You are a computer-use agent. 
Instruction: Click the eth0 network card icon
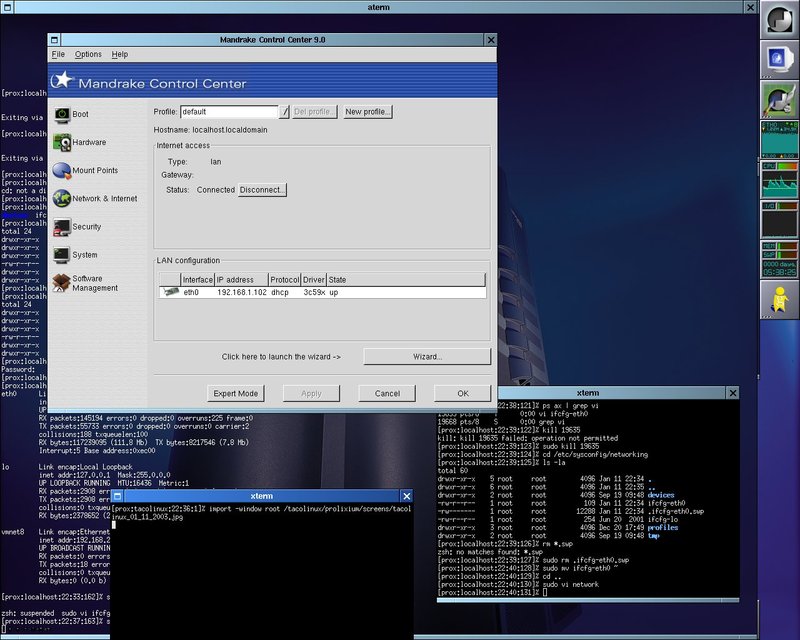coord(170,292)
